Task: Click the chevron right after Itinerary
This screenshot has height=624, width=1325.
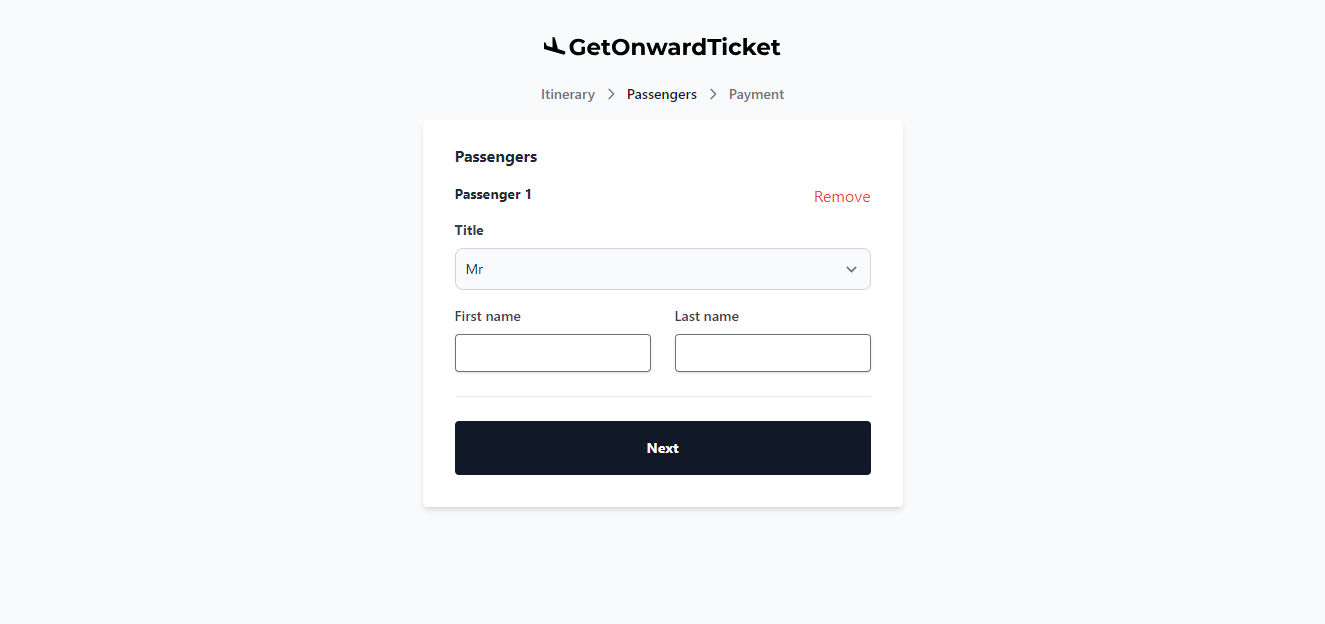Action: (611, 94)
